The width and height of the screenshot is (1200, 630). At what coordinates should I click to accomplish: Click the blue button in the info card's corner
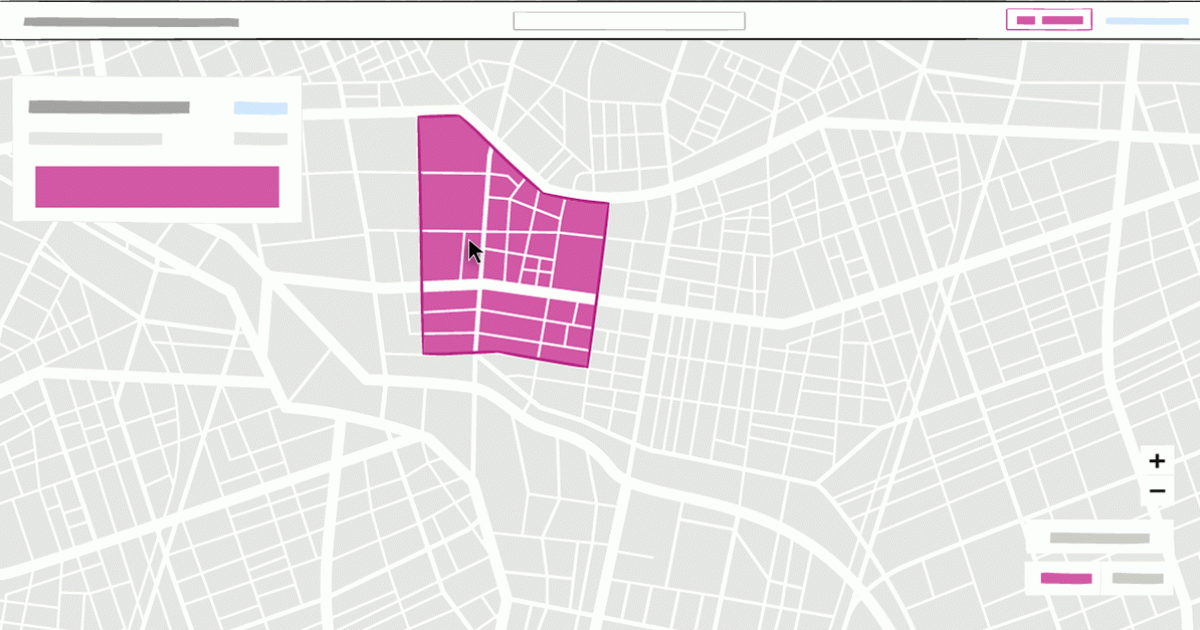point(262,106)
